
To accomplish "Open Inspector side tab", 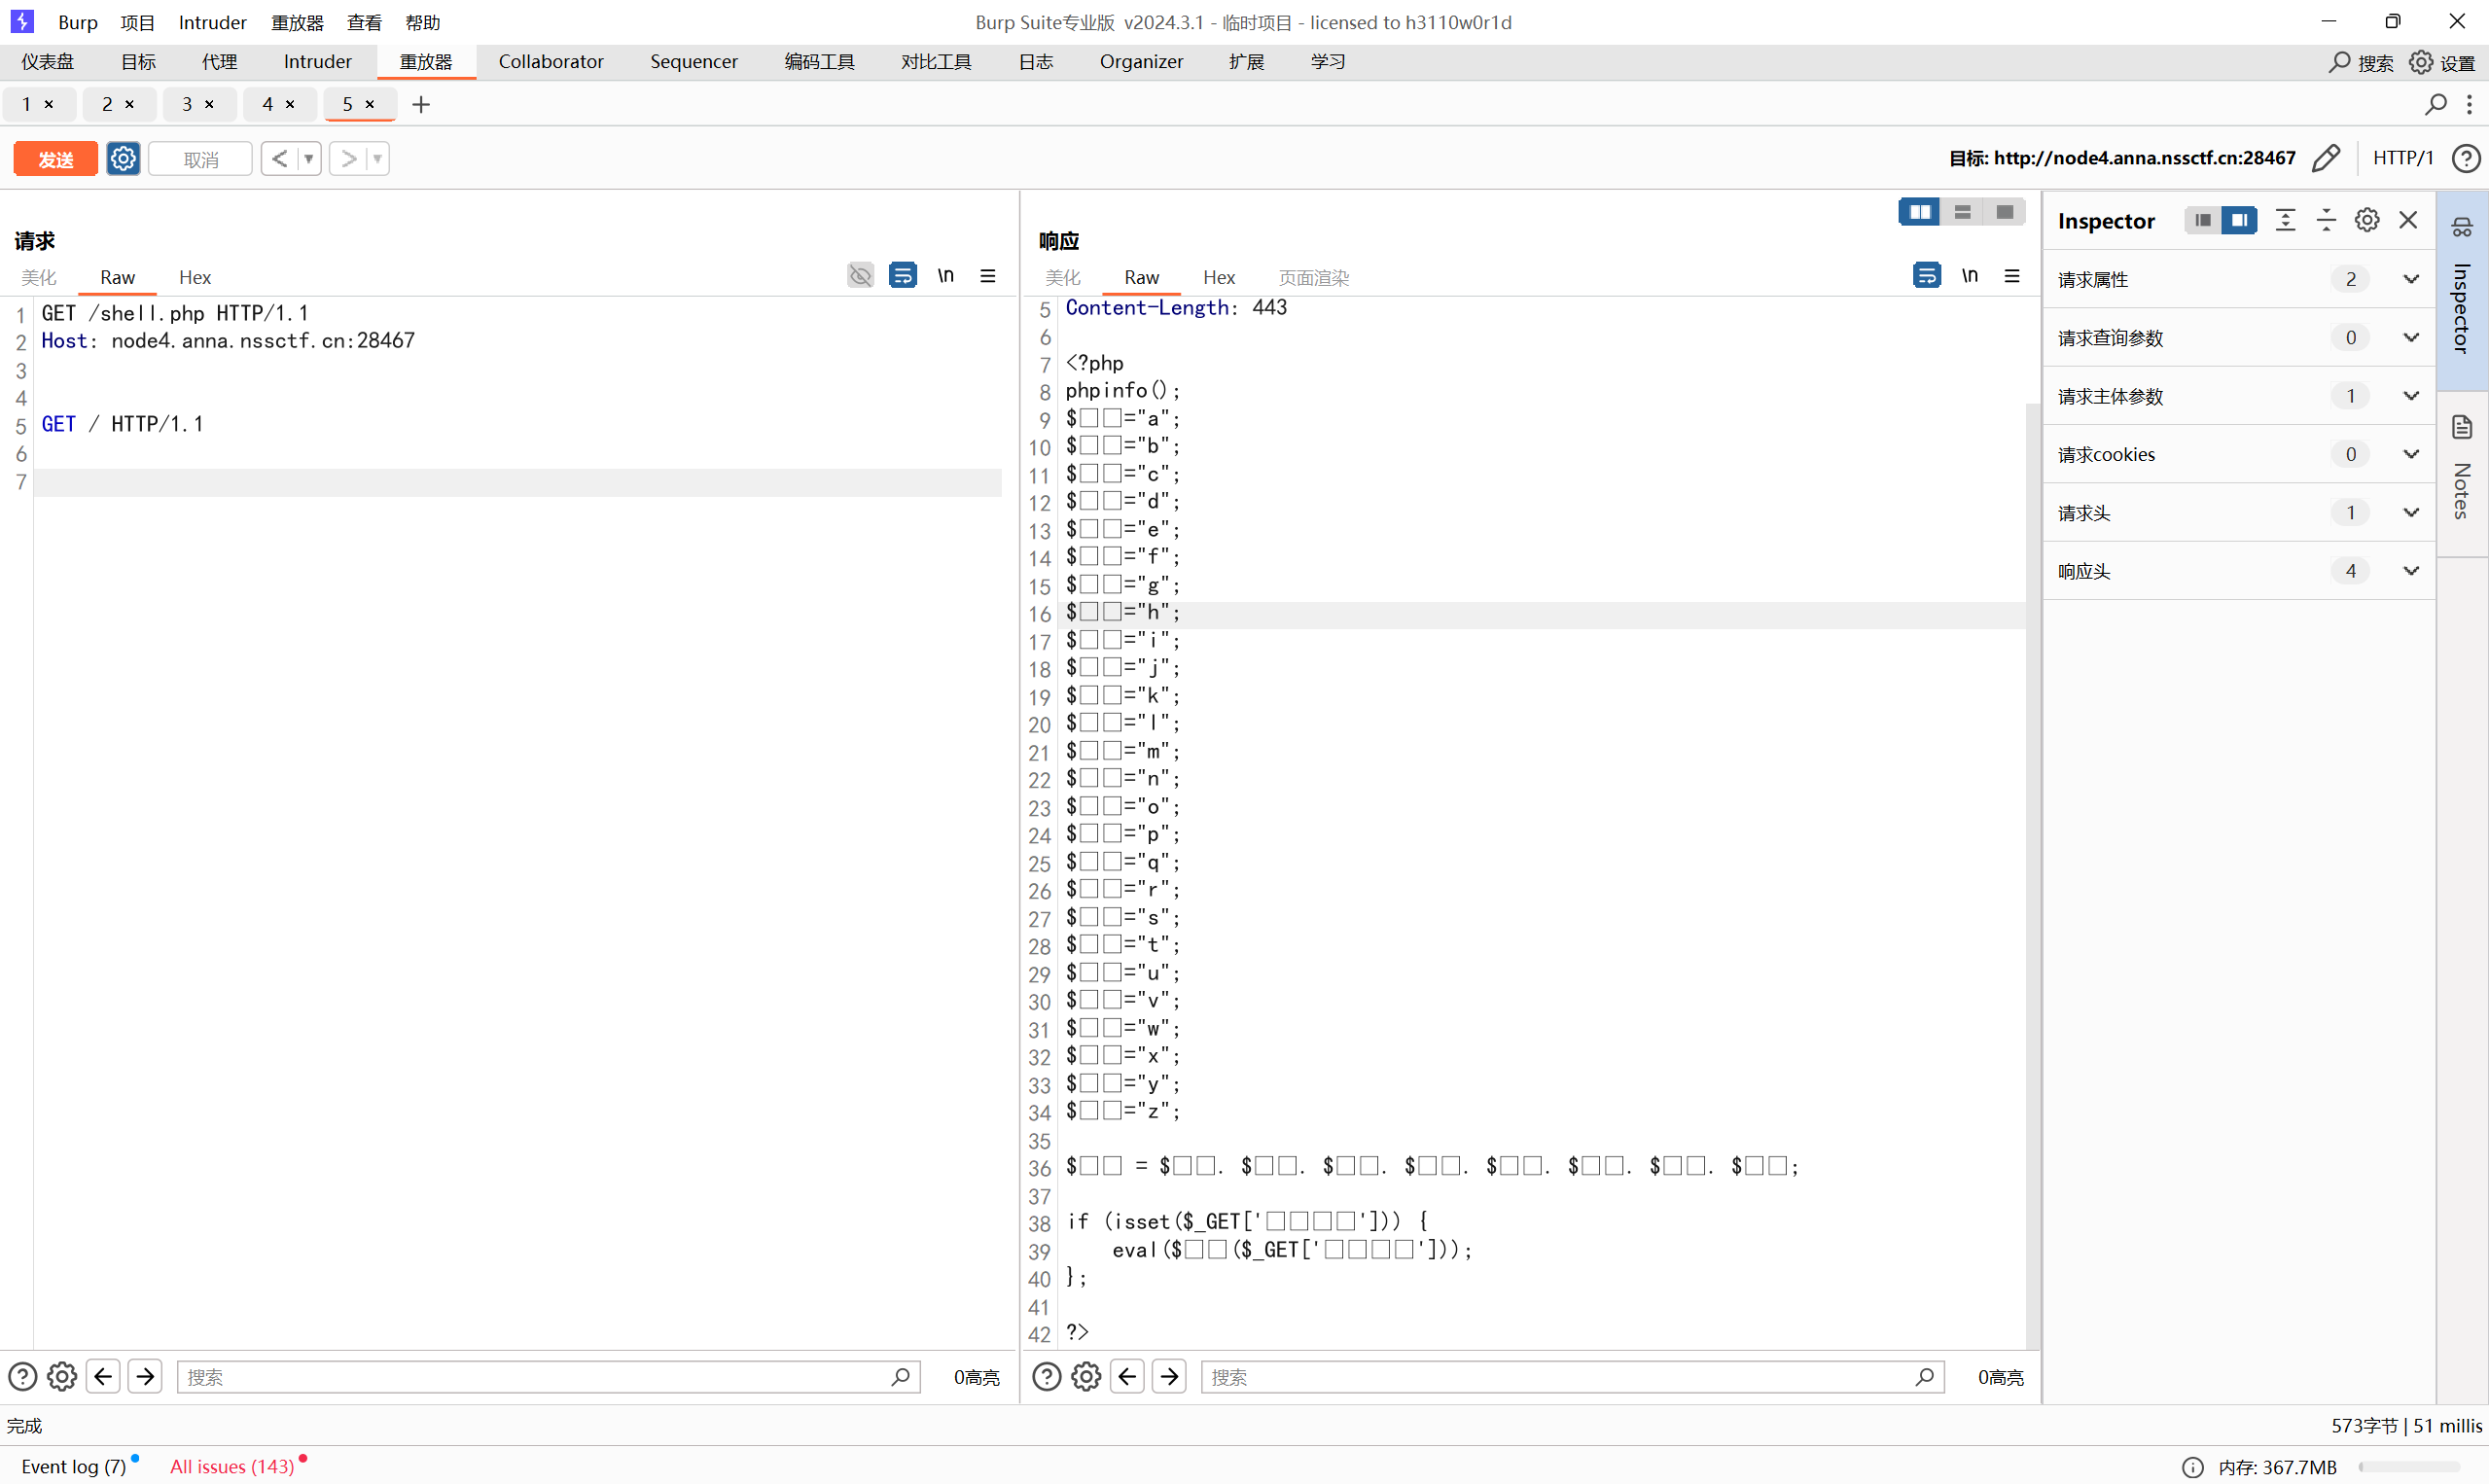I will [x=2461, y=290].
